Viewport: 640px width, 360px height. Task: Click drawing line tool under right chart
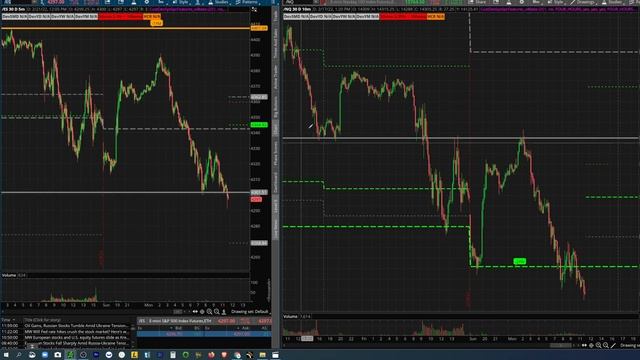coord(613,345)
